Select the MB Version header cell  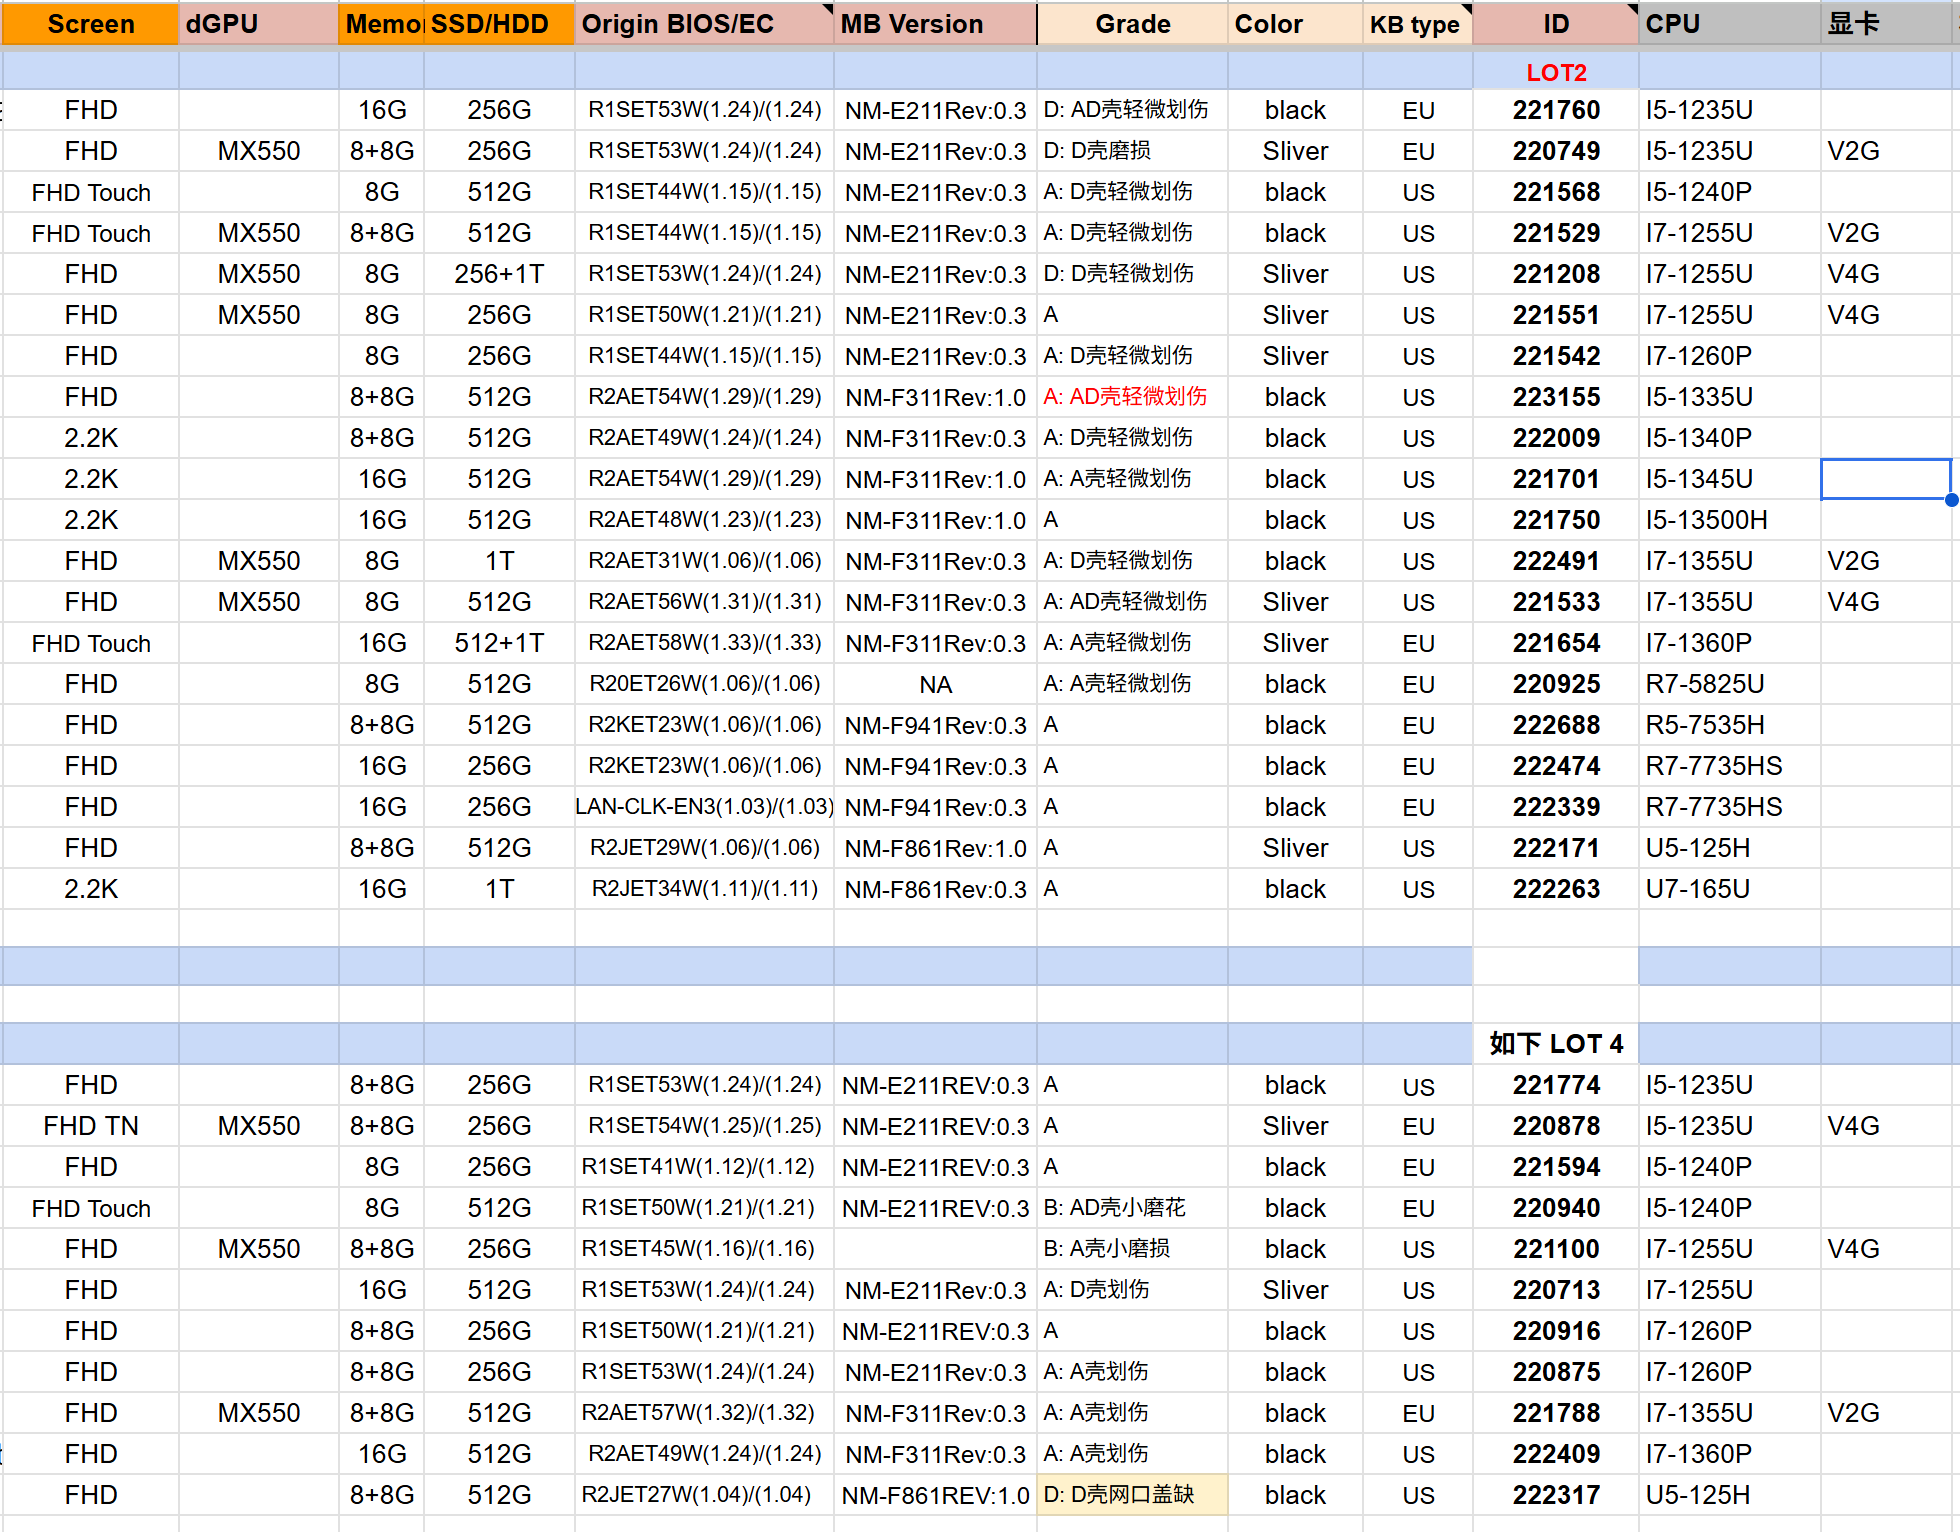(x=935, y=24)
